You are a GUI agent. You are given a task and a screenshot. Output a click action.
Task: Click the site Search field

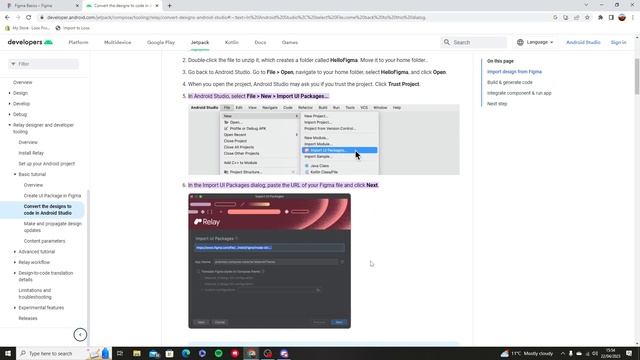click(474, 42)
